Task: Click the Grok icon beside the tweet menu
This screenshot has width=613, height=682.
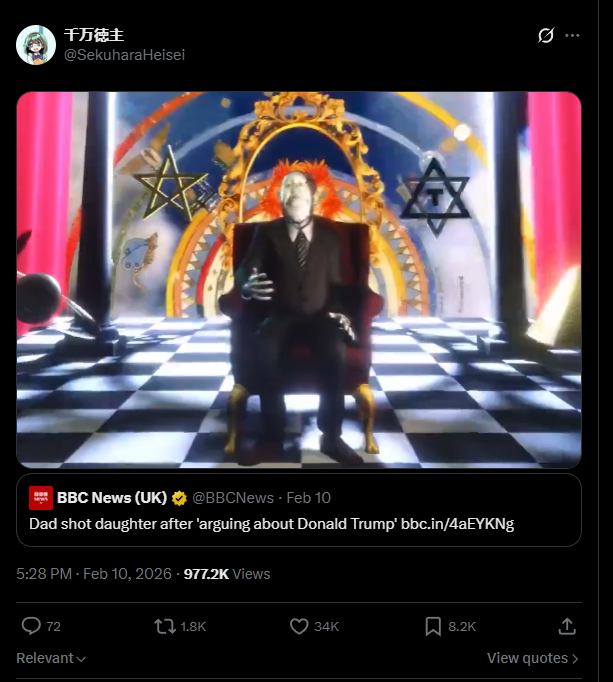Action: 545,36
